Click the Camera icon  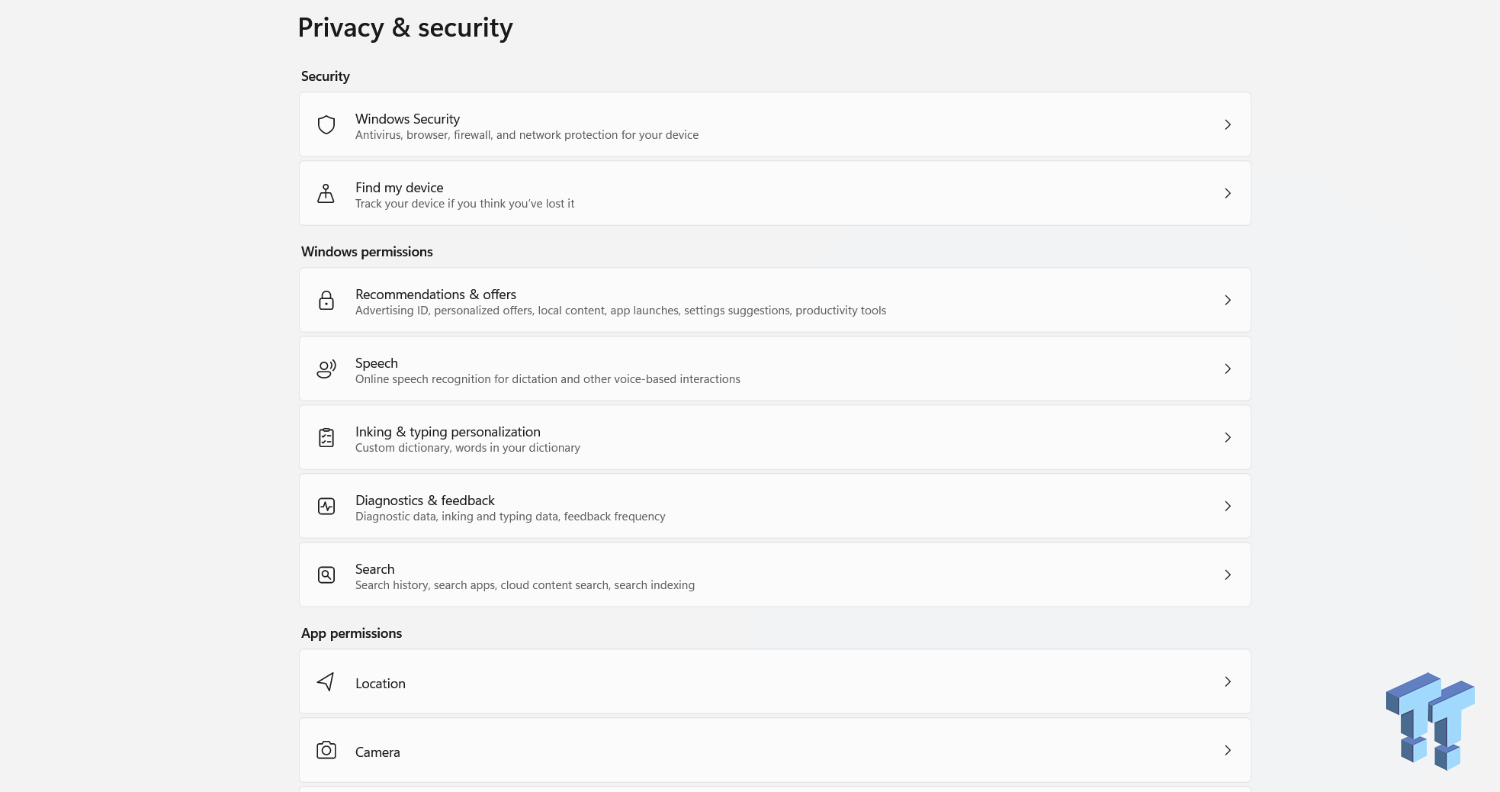[326, 750]
